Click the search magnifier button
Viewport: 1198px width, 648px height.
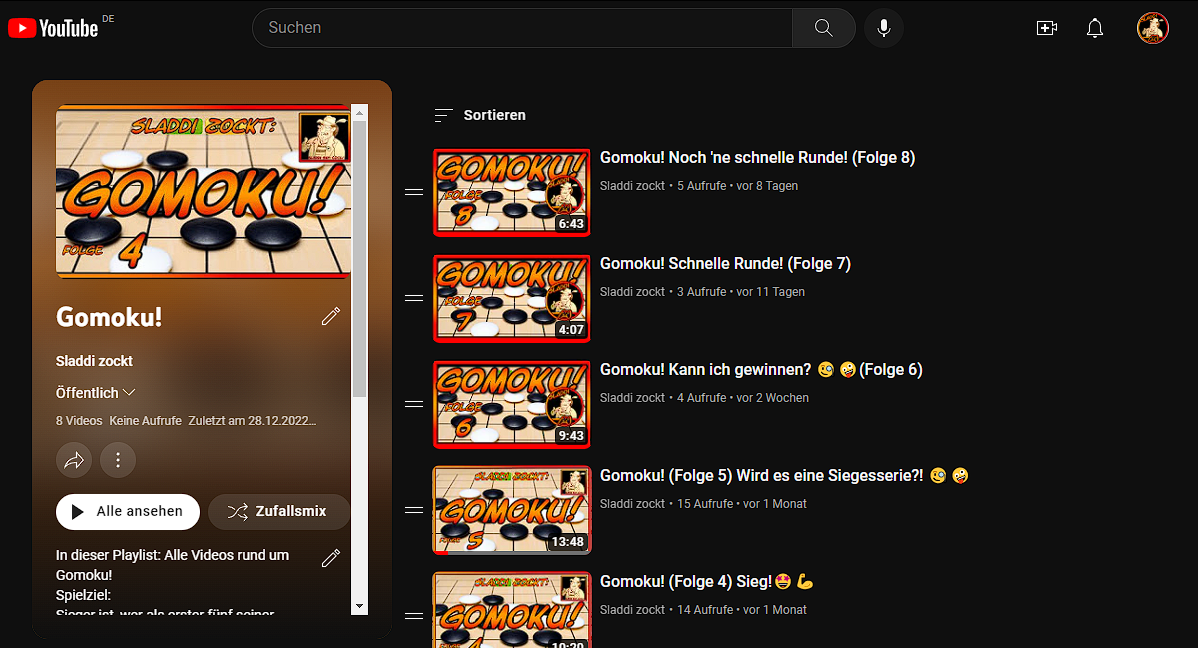point(823,28)
